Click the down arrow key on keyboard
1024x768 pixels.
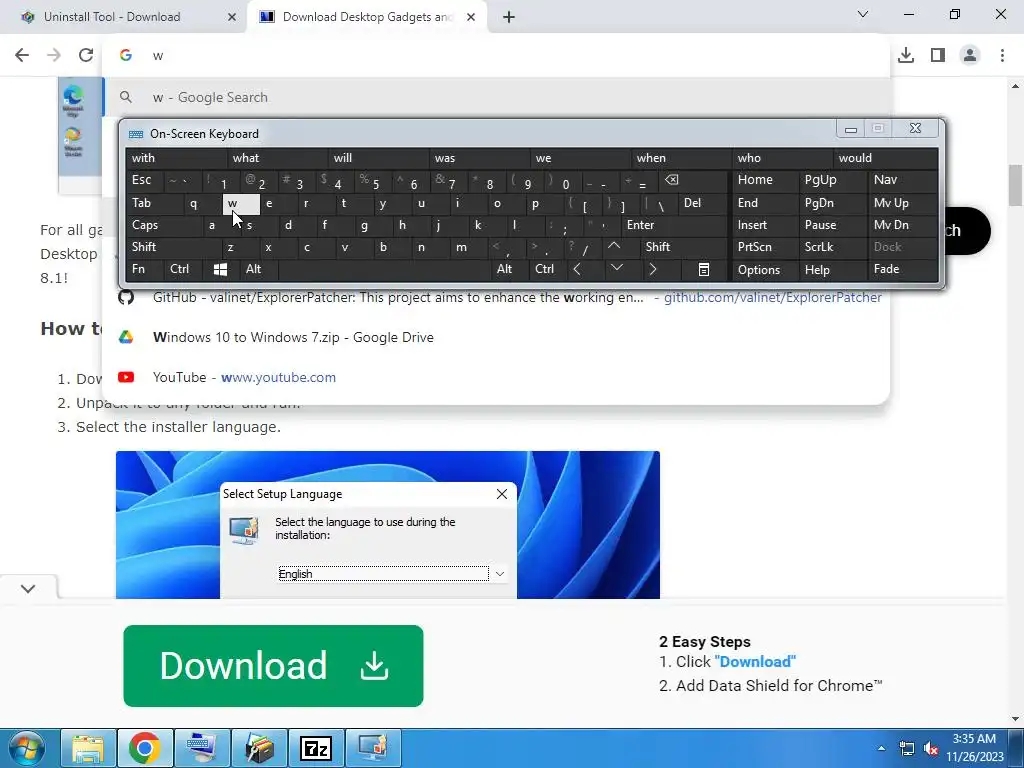[x=616, y=269]
